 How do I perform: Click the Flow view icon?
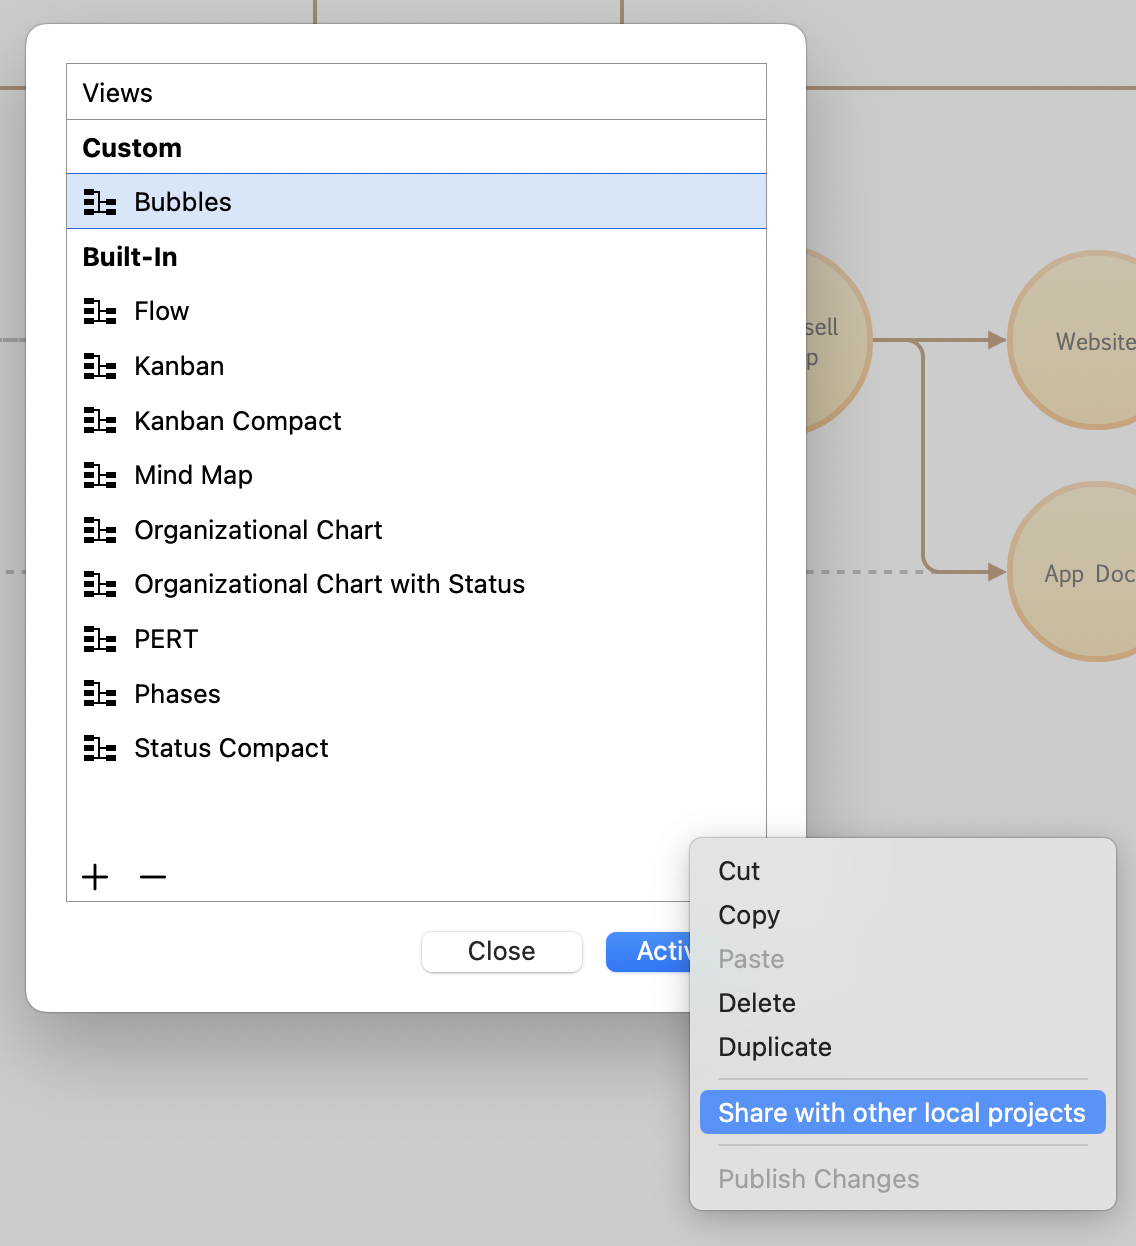[100, 312]
